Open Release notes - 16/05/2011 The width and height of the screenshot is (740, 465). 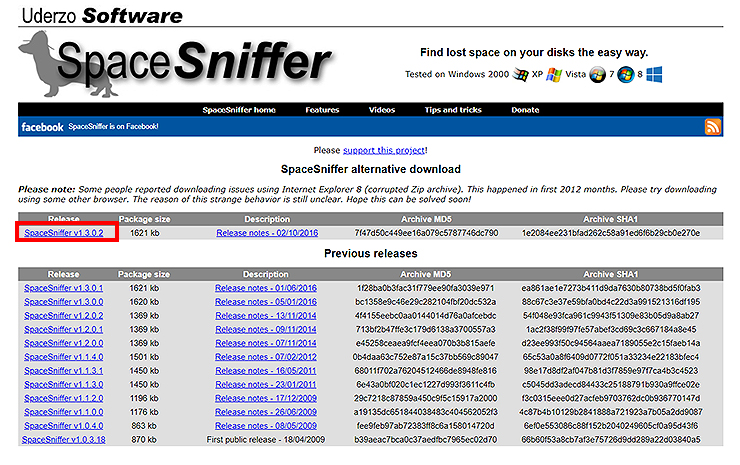tap(266, 371)
